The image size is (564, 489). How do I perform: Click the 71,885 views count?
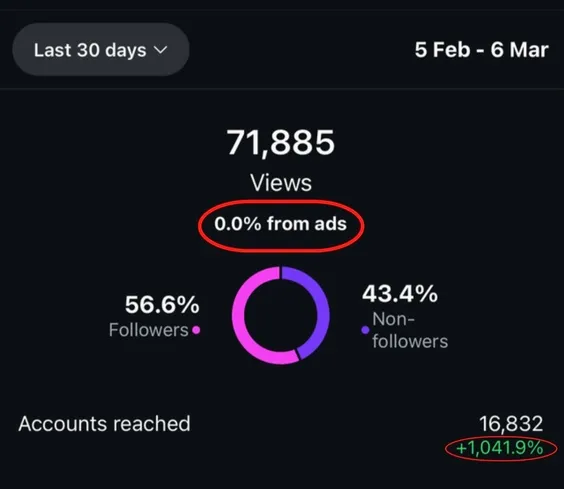[x=281, y=142]
